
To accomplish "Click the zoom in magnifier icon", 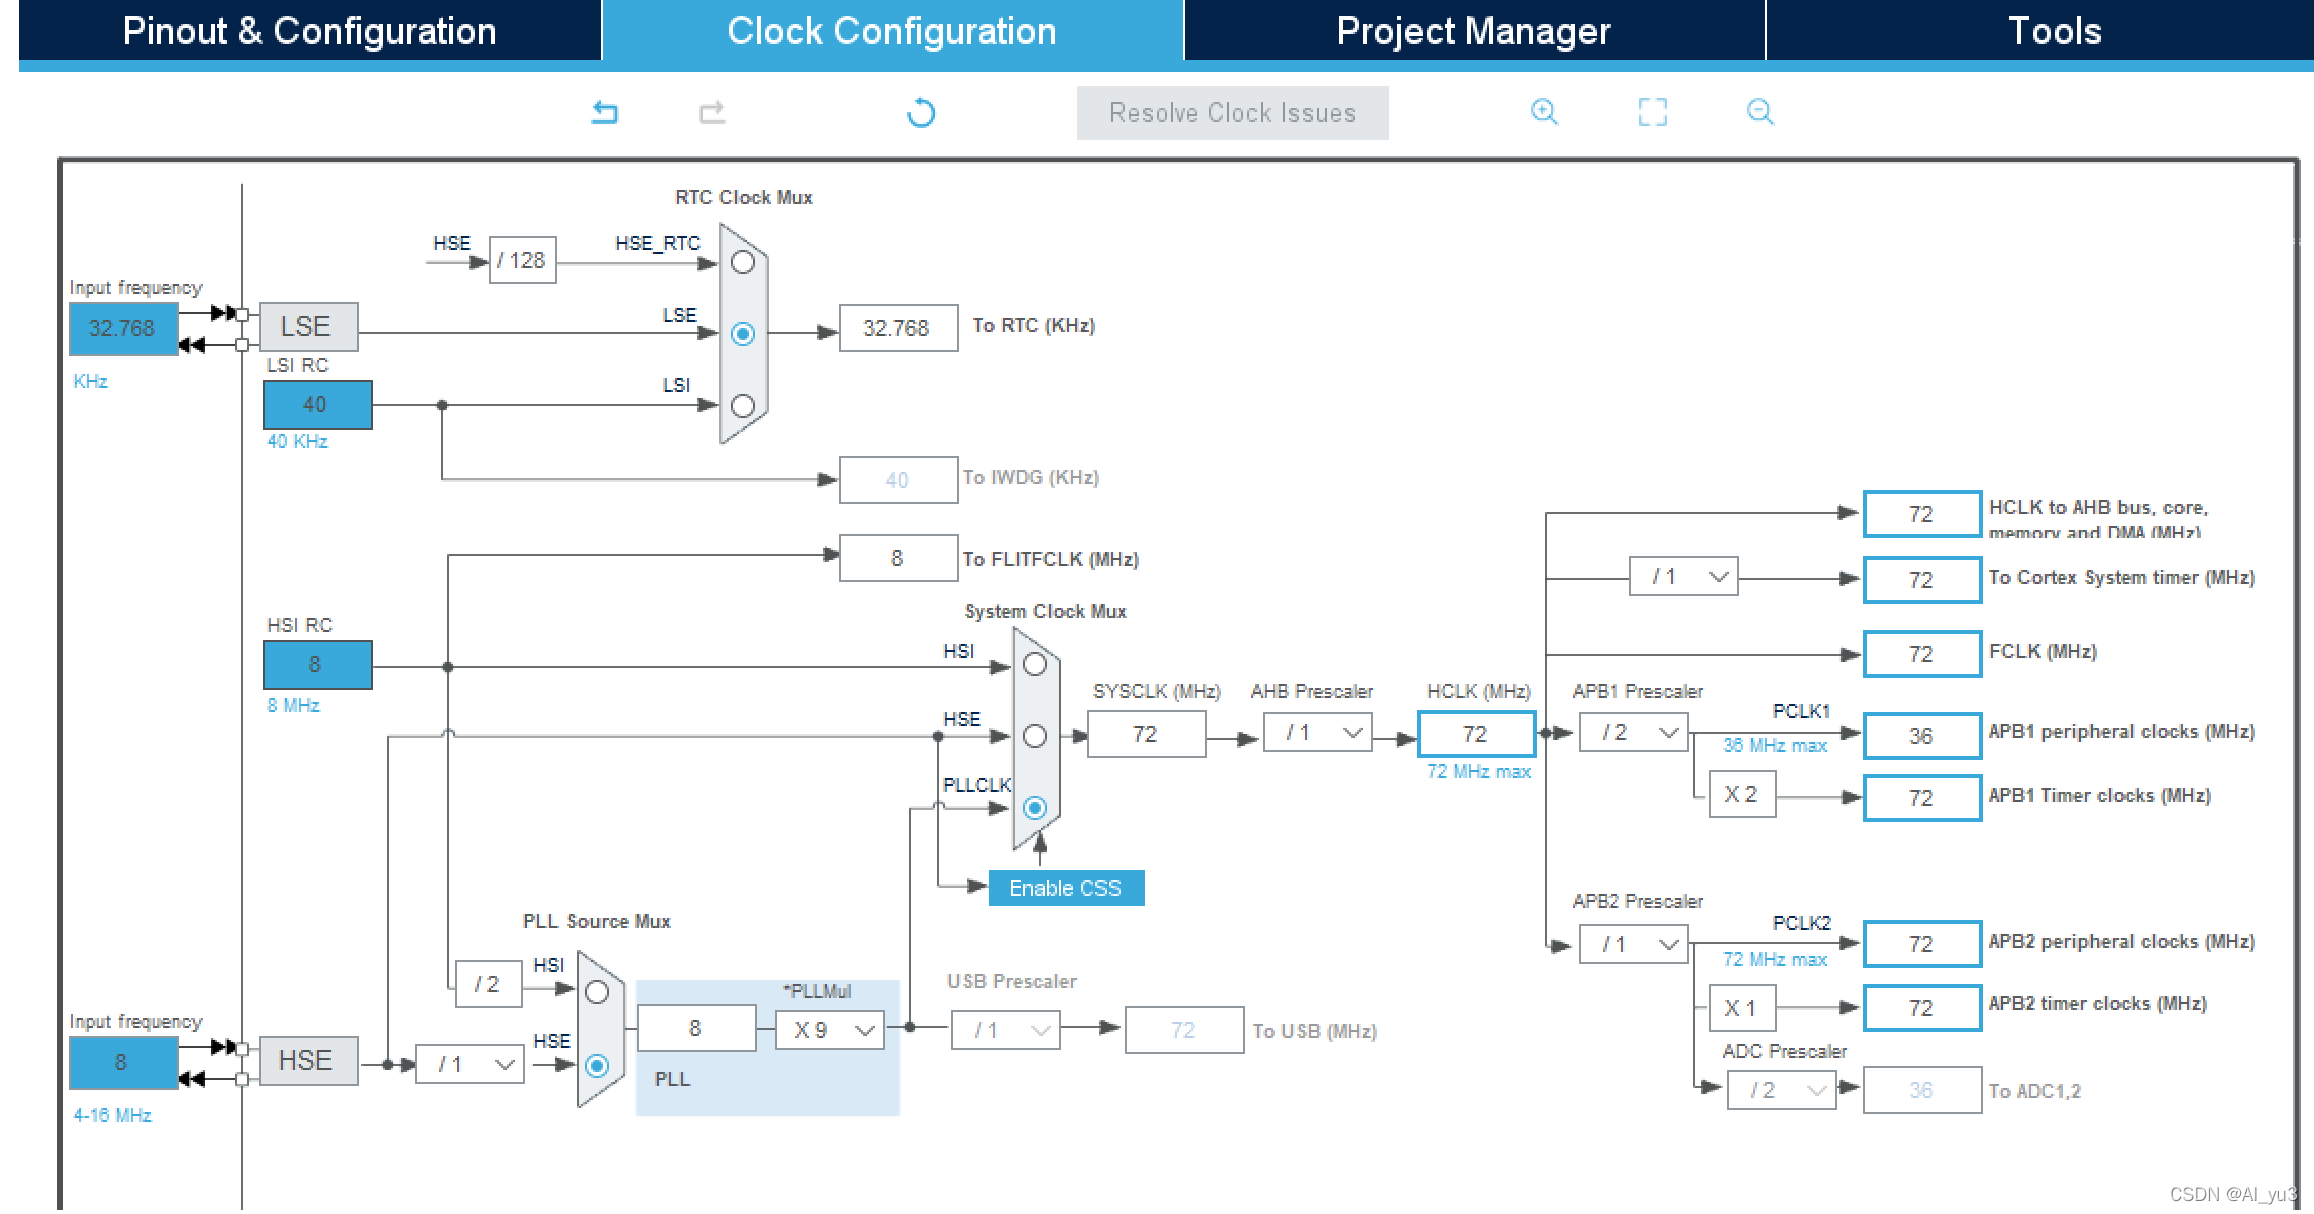I will point(1544,111).
